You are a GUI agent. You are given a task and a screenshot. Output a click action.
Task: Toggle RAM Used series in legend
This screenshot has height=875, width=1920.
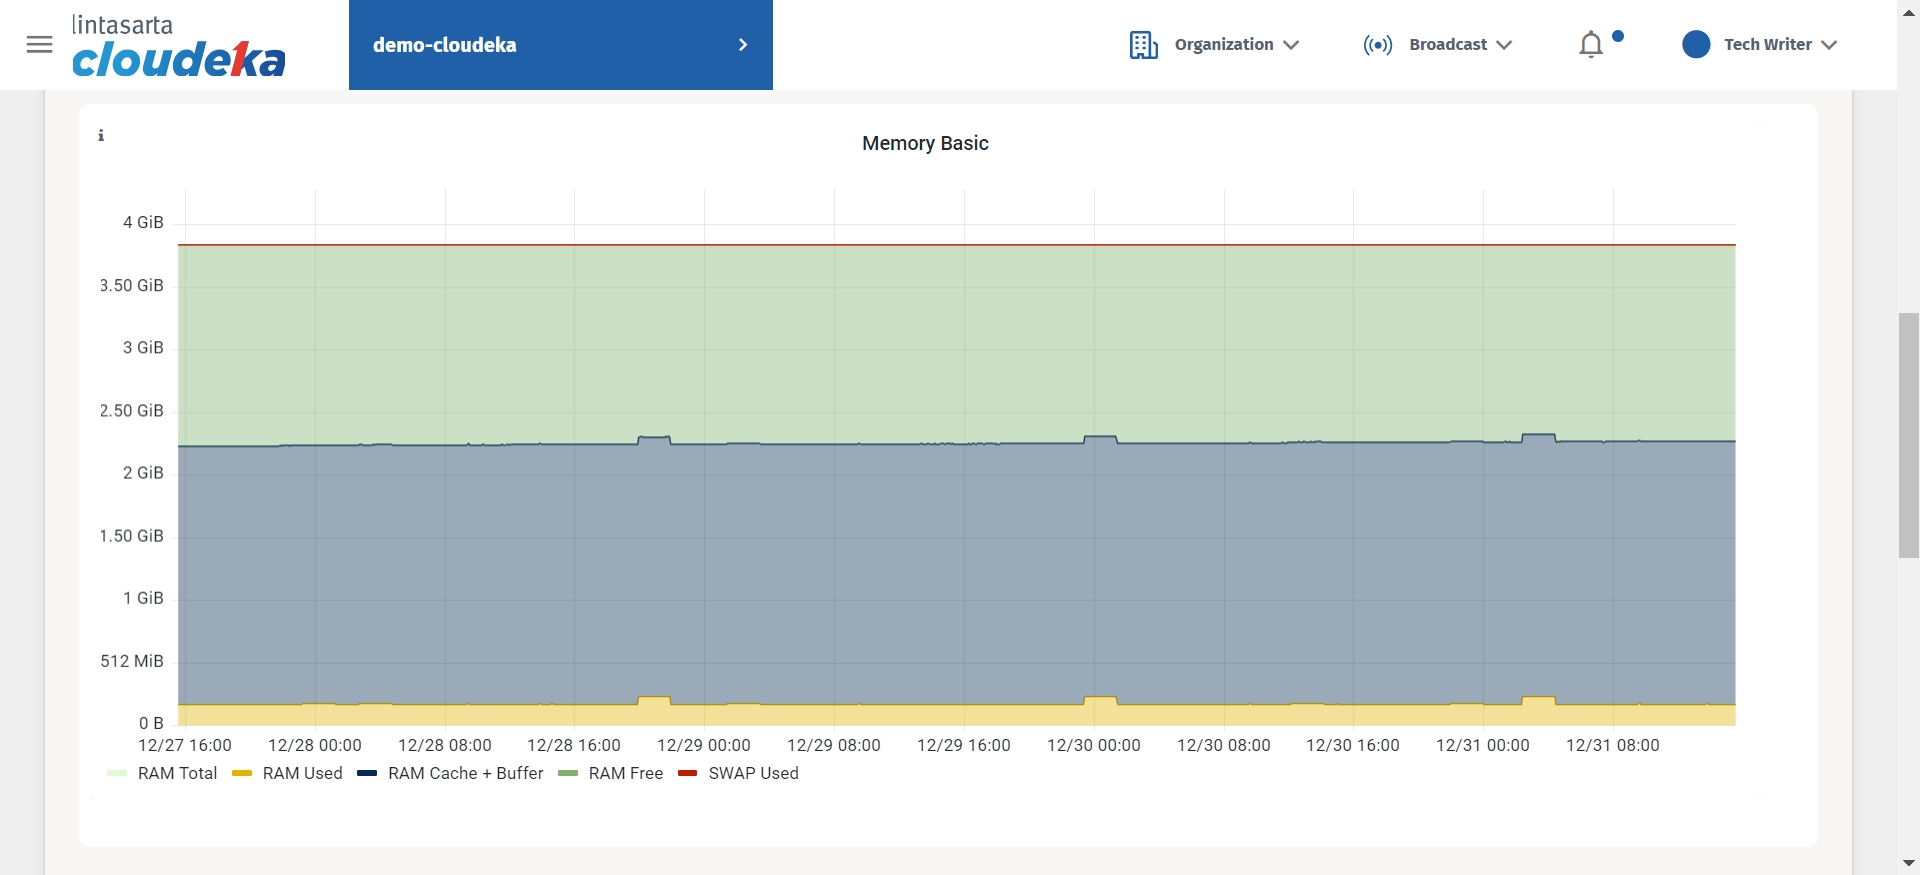(x=302, y=773)
